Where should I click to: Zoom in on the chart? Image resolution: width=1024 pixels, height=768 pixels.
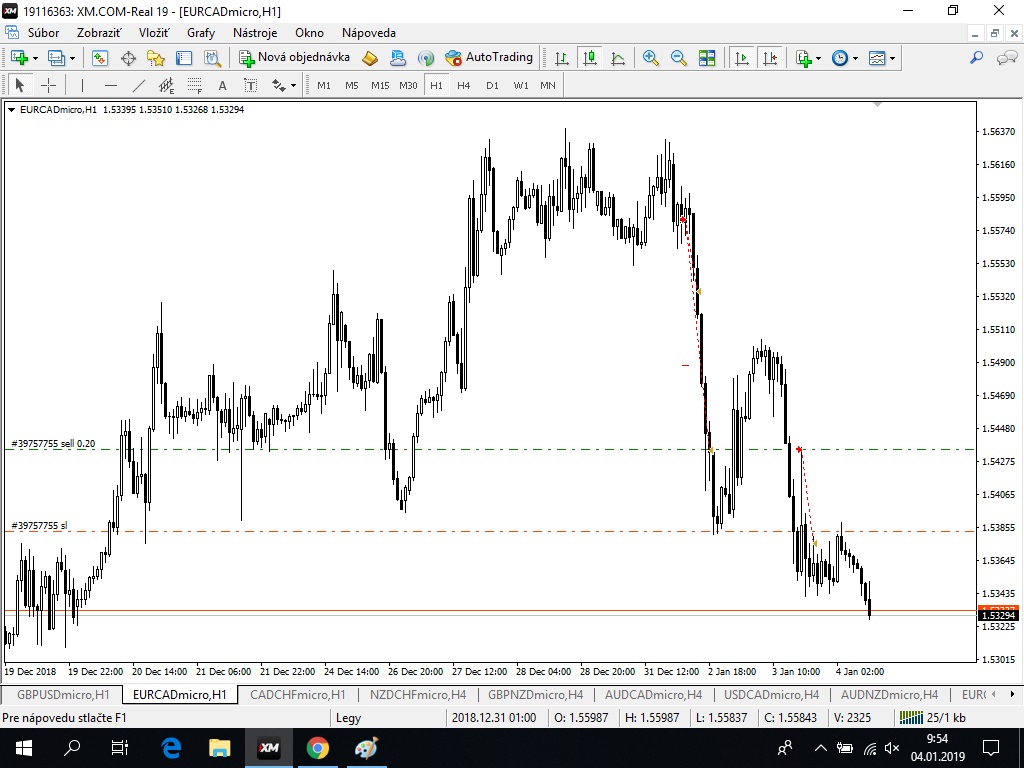(650, 58)
